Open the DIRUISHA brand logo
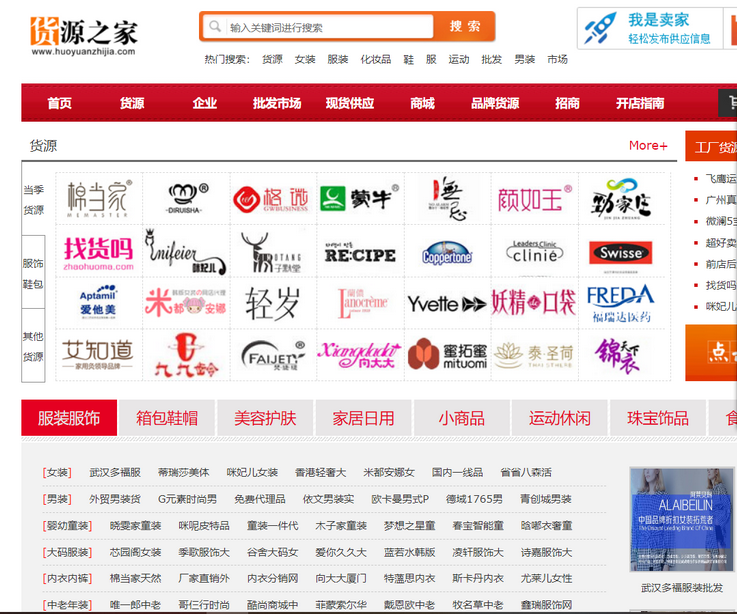This screenshot has width=737, height=614. [186, 199]
